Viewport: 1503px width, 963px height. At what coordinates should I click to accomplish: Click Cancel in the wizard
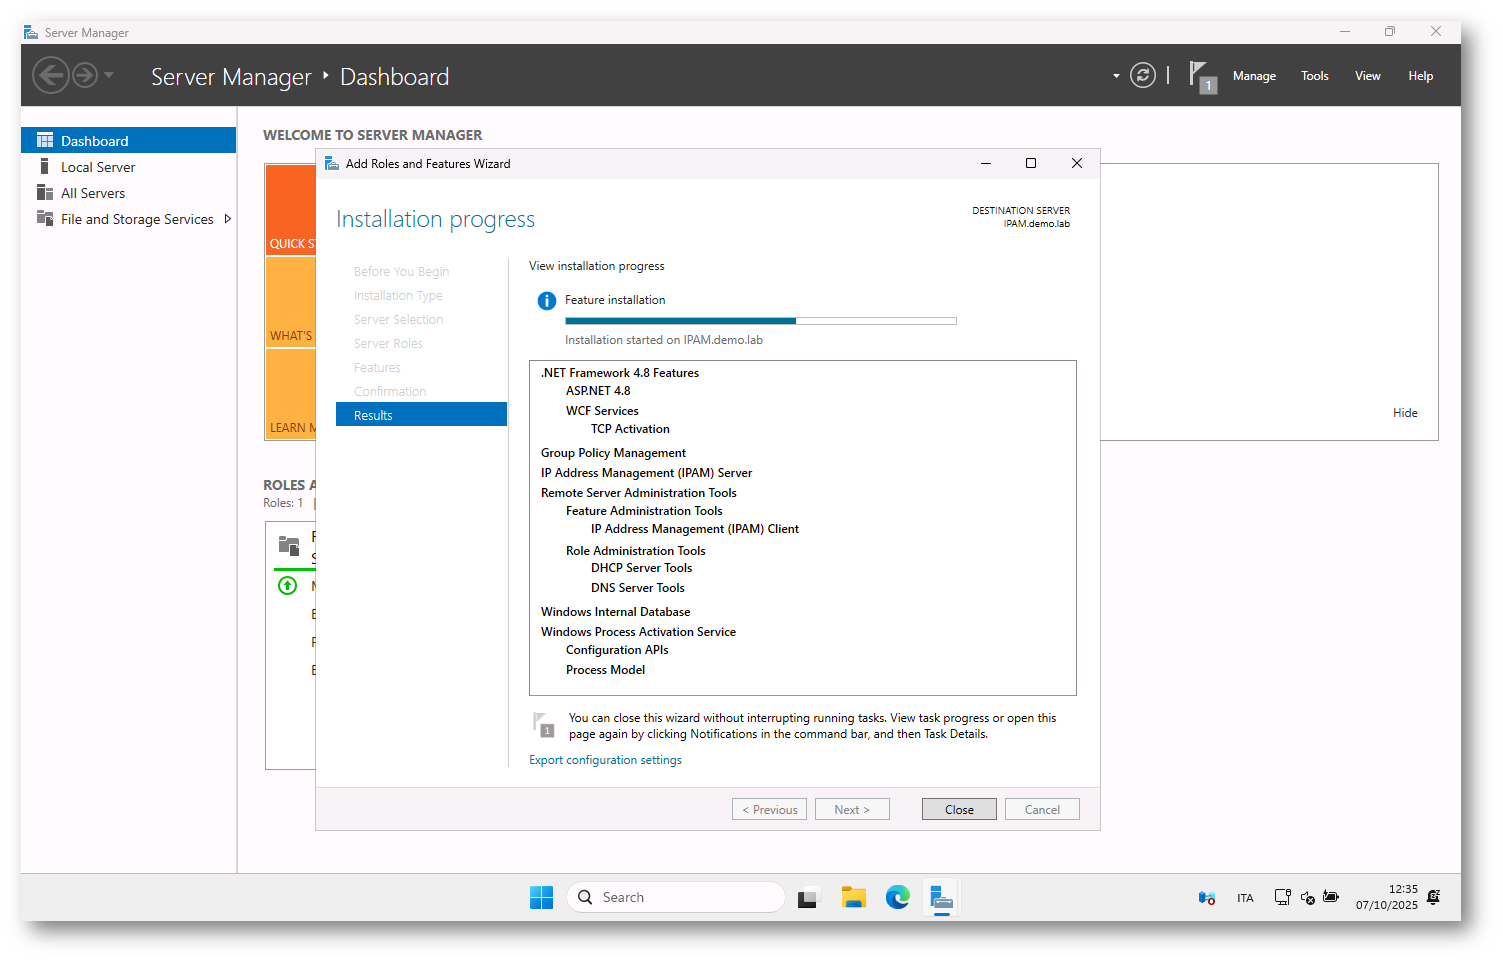(x=1042, y=809)
